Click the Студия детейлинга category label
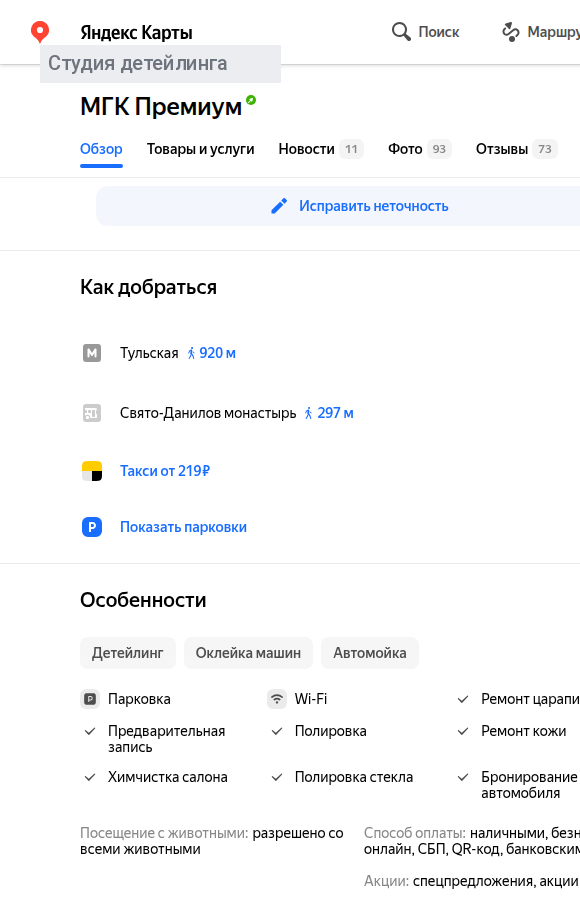The width and height of the screenshot is (580, 900). (137, 63)
